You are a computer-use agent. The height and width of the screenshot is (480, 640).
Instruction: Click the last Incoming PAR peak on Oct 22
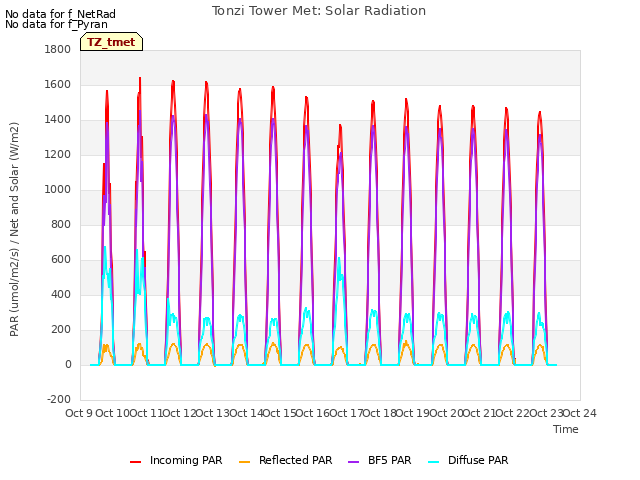[540, 111]
